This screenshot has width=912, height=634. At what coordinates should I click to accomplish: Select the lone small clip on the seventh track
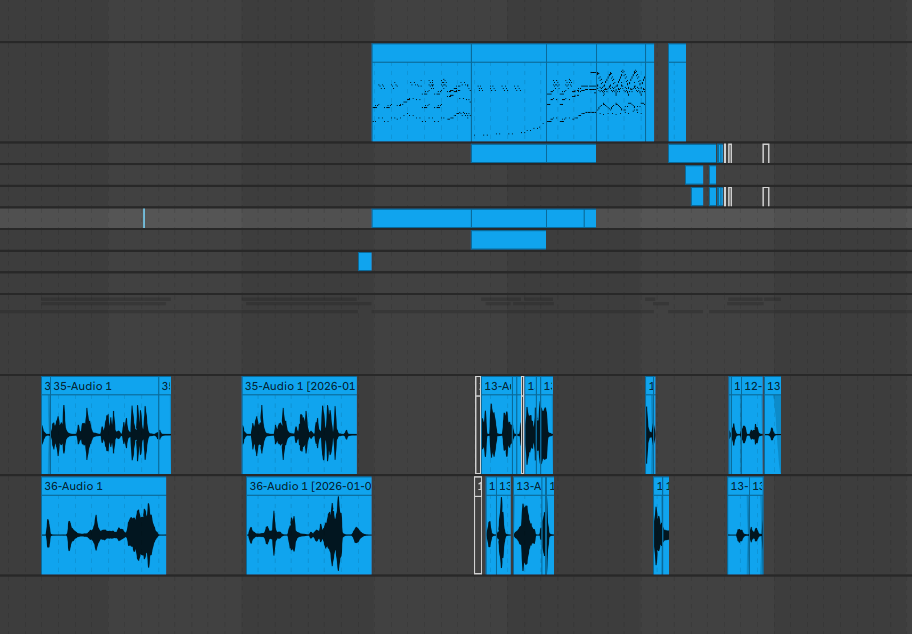[x=365, y=262]
